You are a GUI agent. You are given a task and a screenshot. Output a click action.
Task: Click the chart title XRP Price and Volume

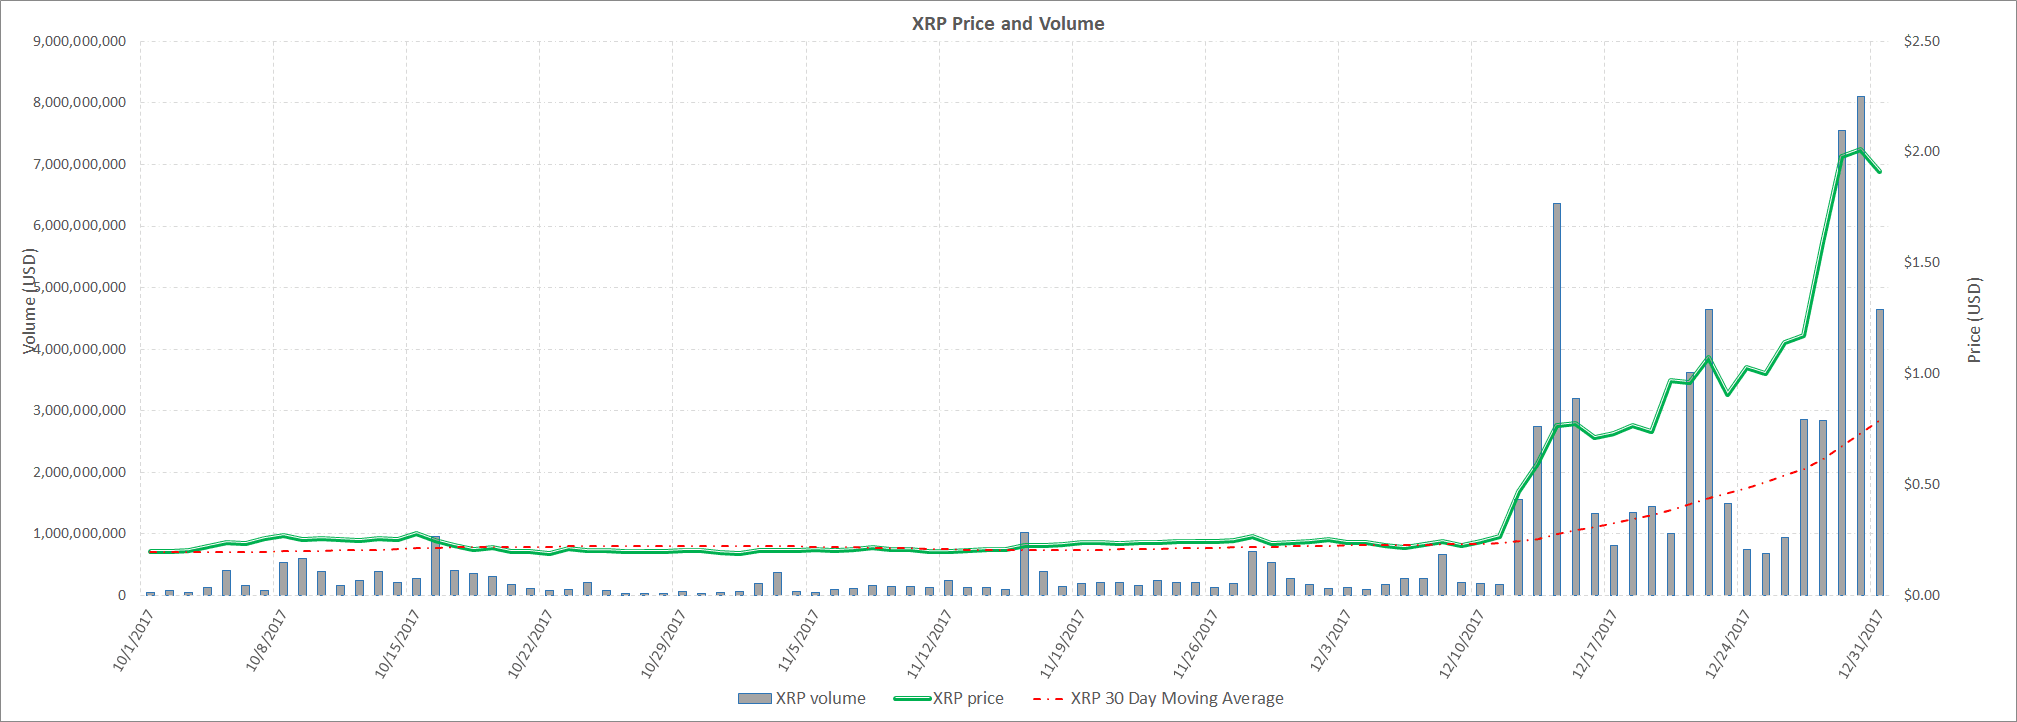tap(1007, 24)
